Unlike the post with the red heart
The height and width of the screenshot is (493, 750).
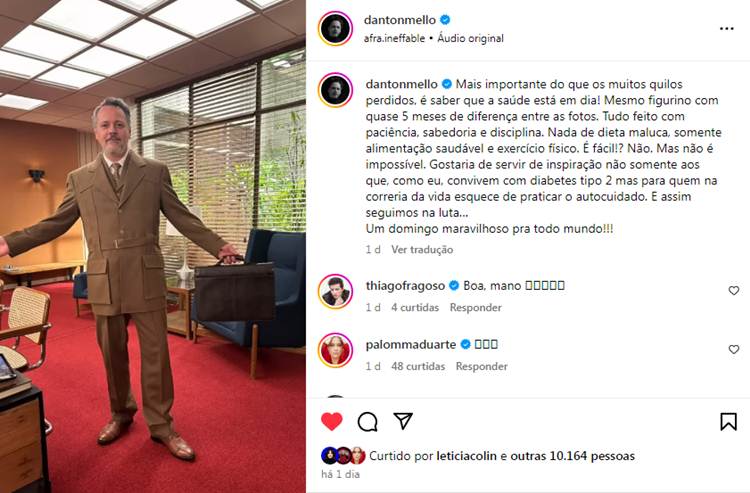[332, 421]
